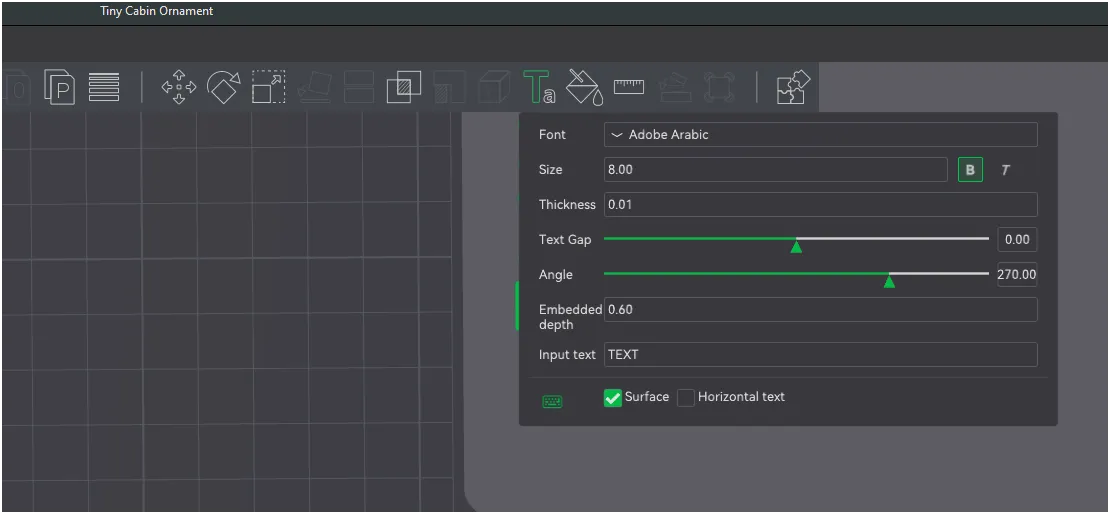The image size is (1110, 514).
Task: Open the puzzle-piece Assembly View icon
Action: (793, 87)
